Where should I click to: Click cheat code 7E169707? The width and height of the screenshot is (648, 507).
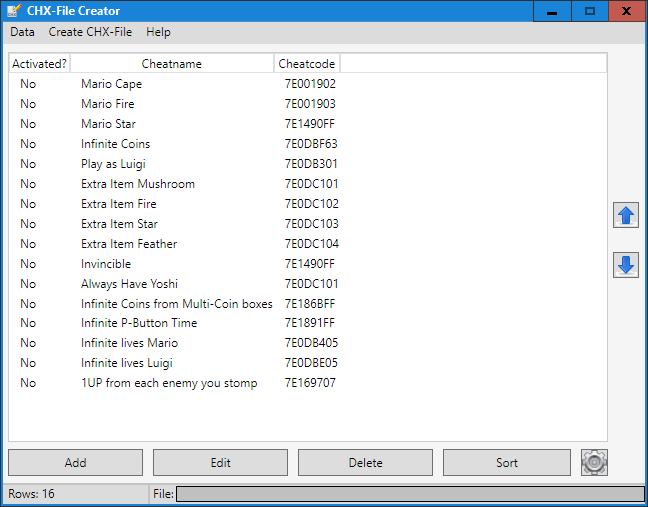pyautogui.click(x=310, y=383)
